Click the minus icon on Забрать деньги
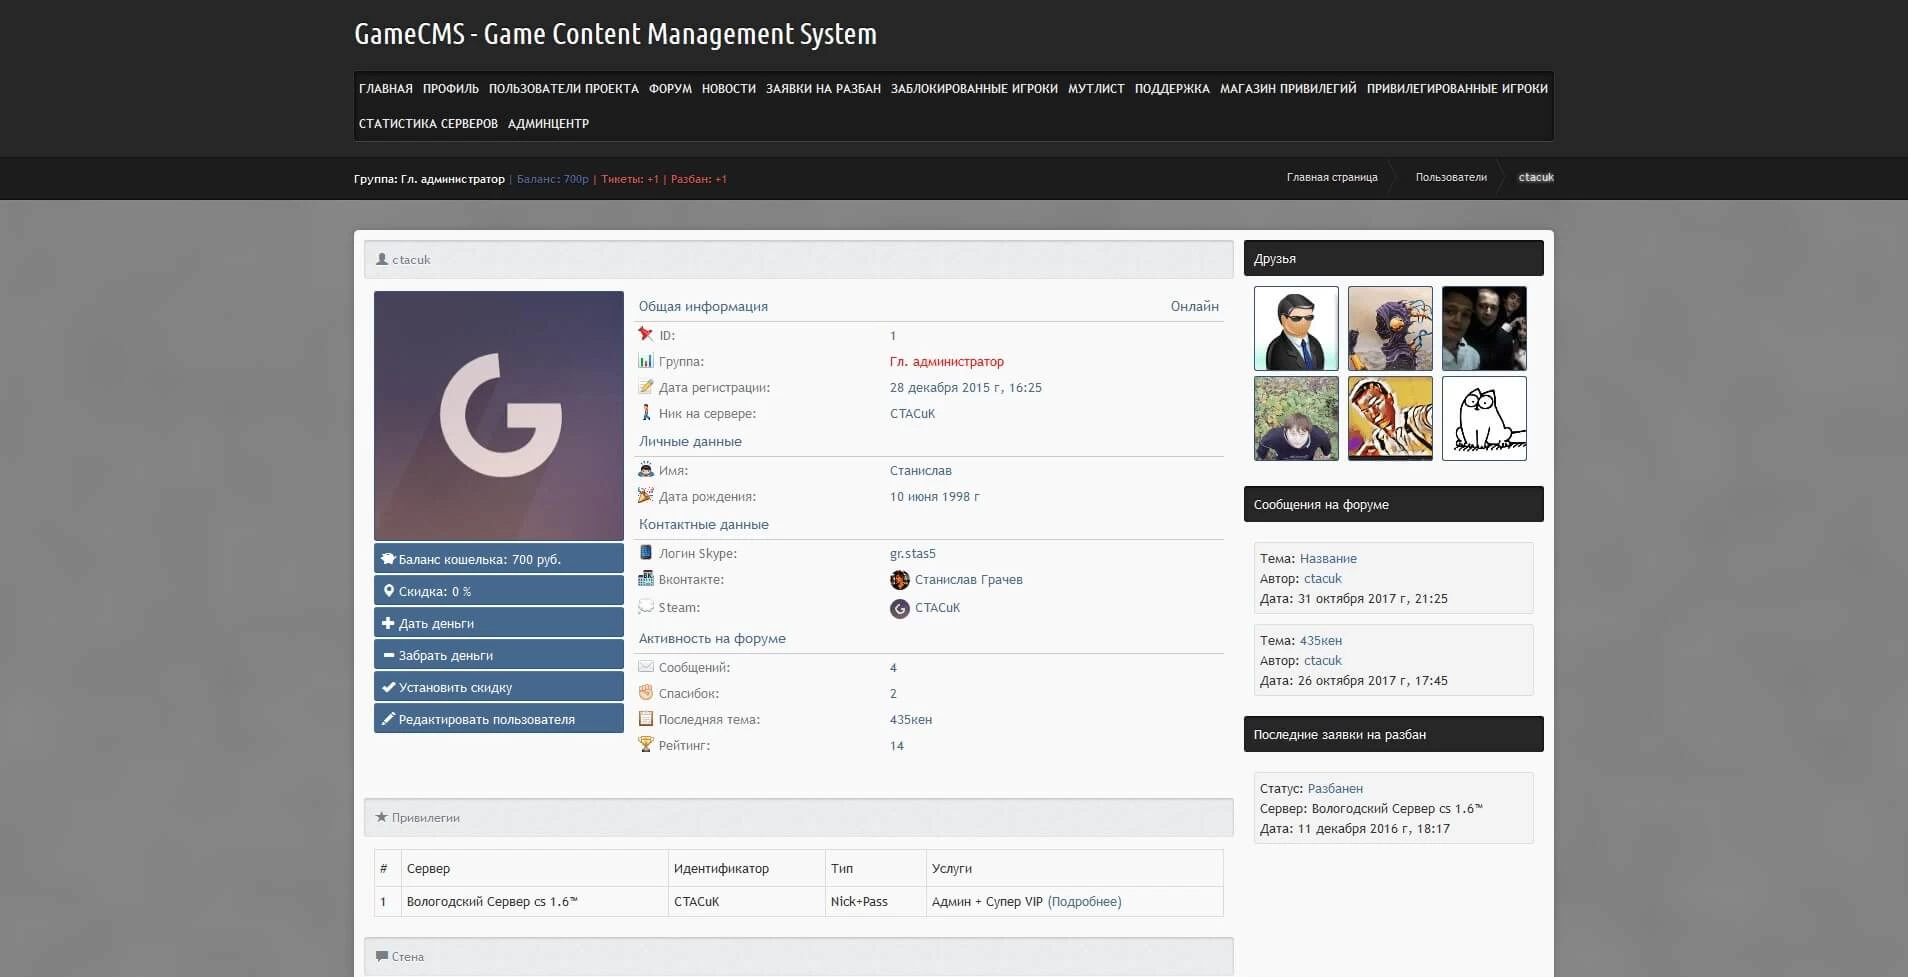 click(x=388, y=655)
